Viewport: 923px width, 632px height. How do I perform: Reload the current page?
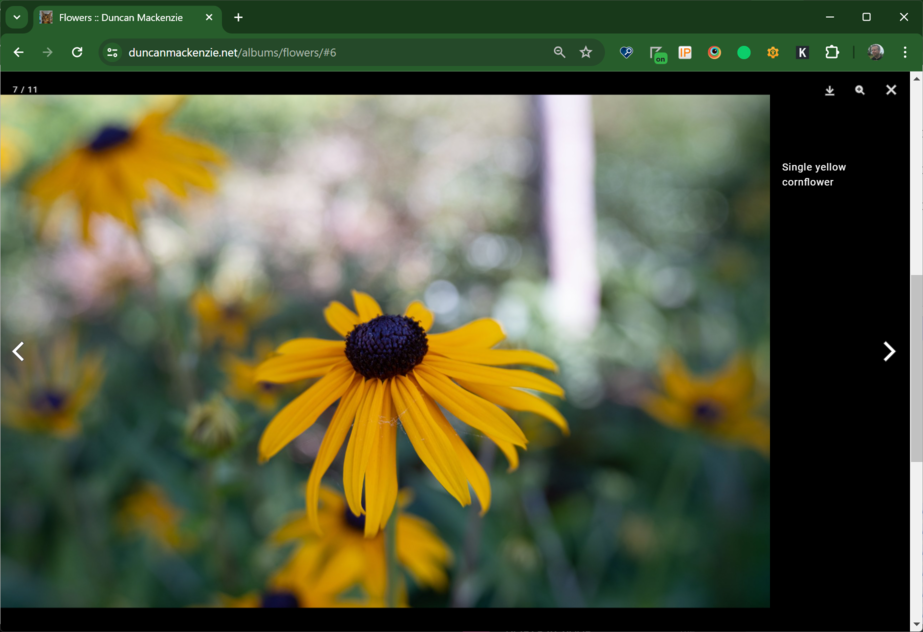pos(77,53)
